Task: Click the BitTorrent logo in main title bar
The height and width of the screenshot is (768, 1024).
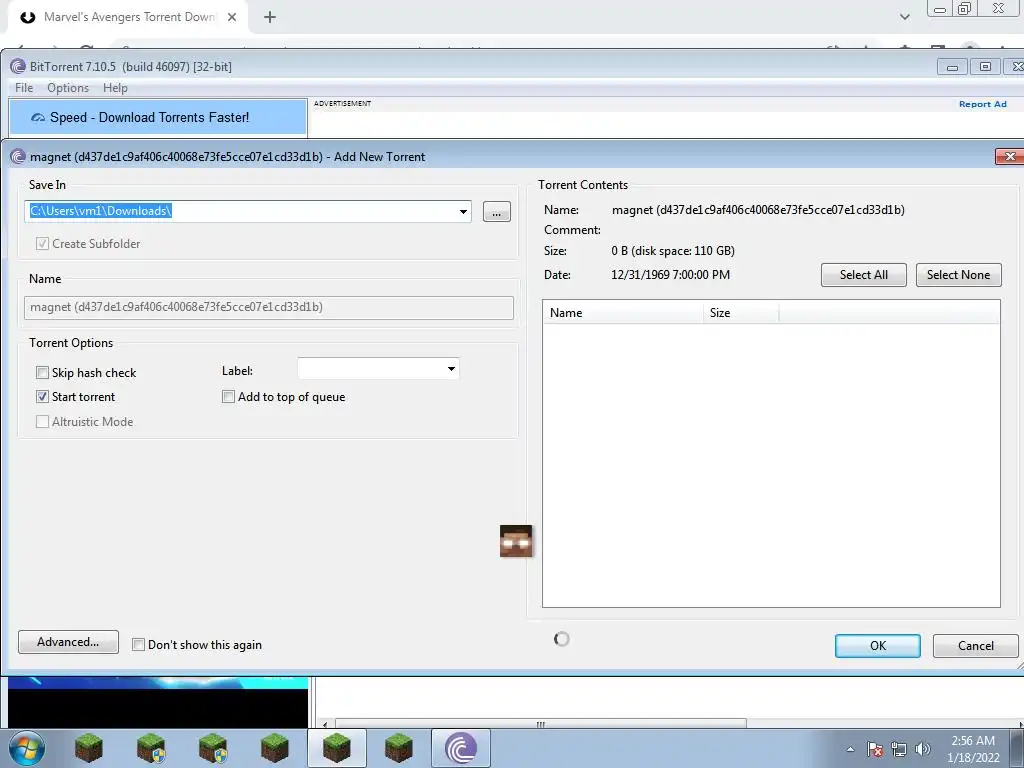Action: 18,66
